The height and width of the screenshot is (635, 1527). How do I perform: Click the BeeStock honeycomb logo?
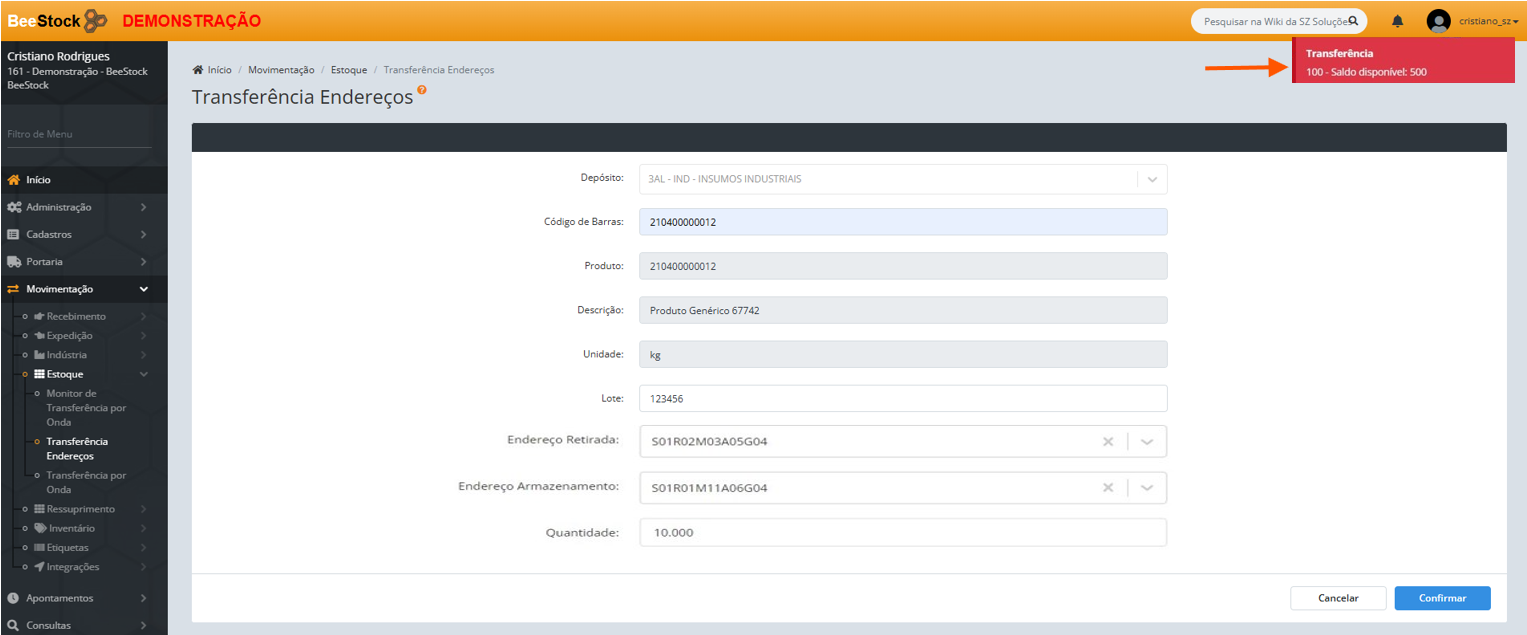[x=96, y=20]
